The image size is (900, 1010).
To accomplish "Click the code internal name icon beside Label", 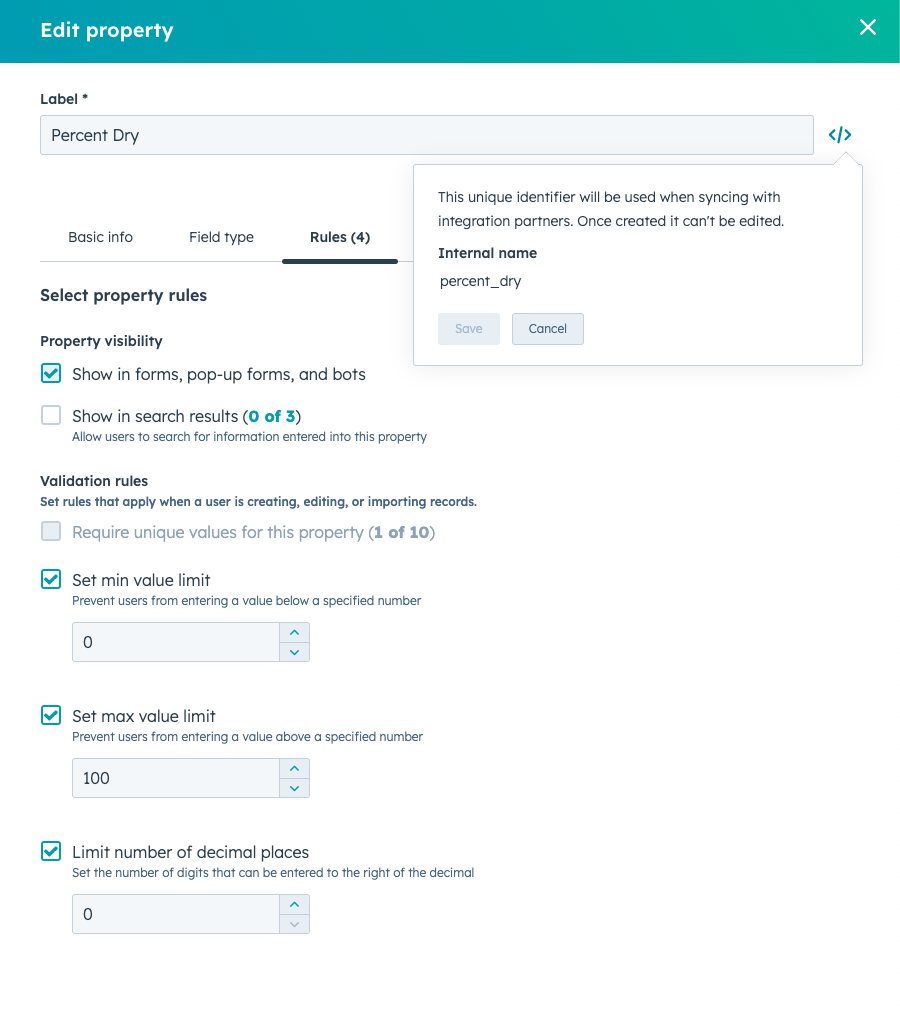I will (838, 134).
